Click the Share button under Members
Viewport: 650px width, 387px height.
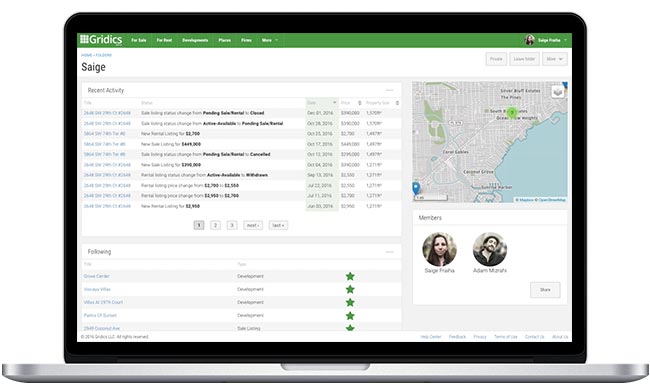pos(545,290)
